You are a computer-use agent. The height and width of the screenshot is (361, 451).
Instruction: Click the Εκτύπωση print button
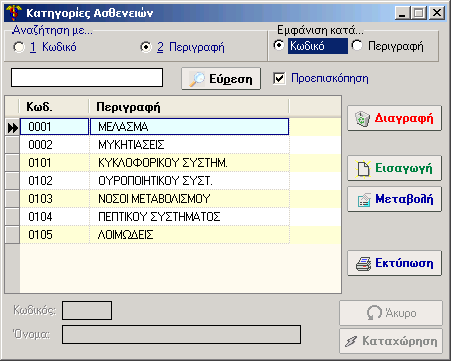tap(395, 263)
